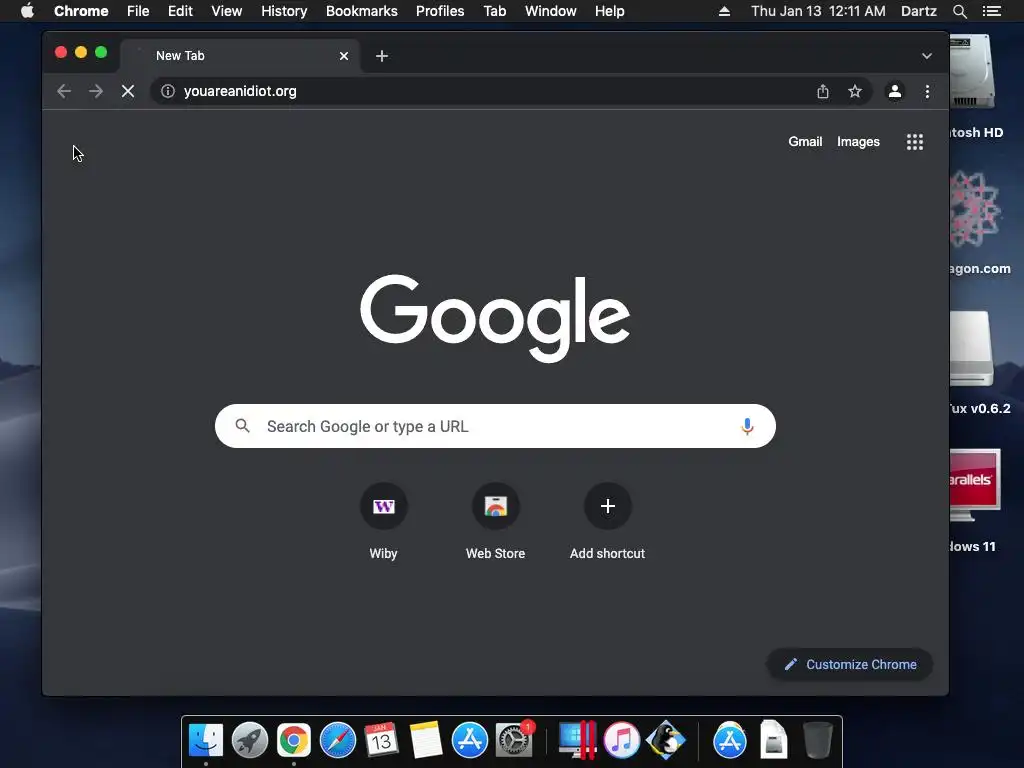Open the Tab menu
Screen dimensions: 1024x768
pos(494,11)
